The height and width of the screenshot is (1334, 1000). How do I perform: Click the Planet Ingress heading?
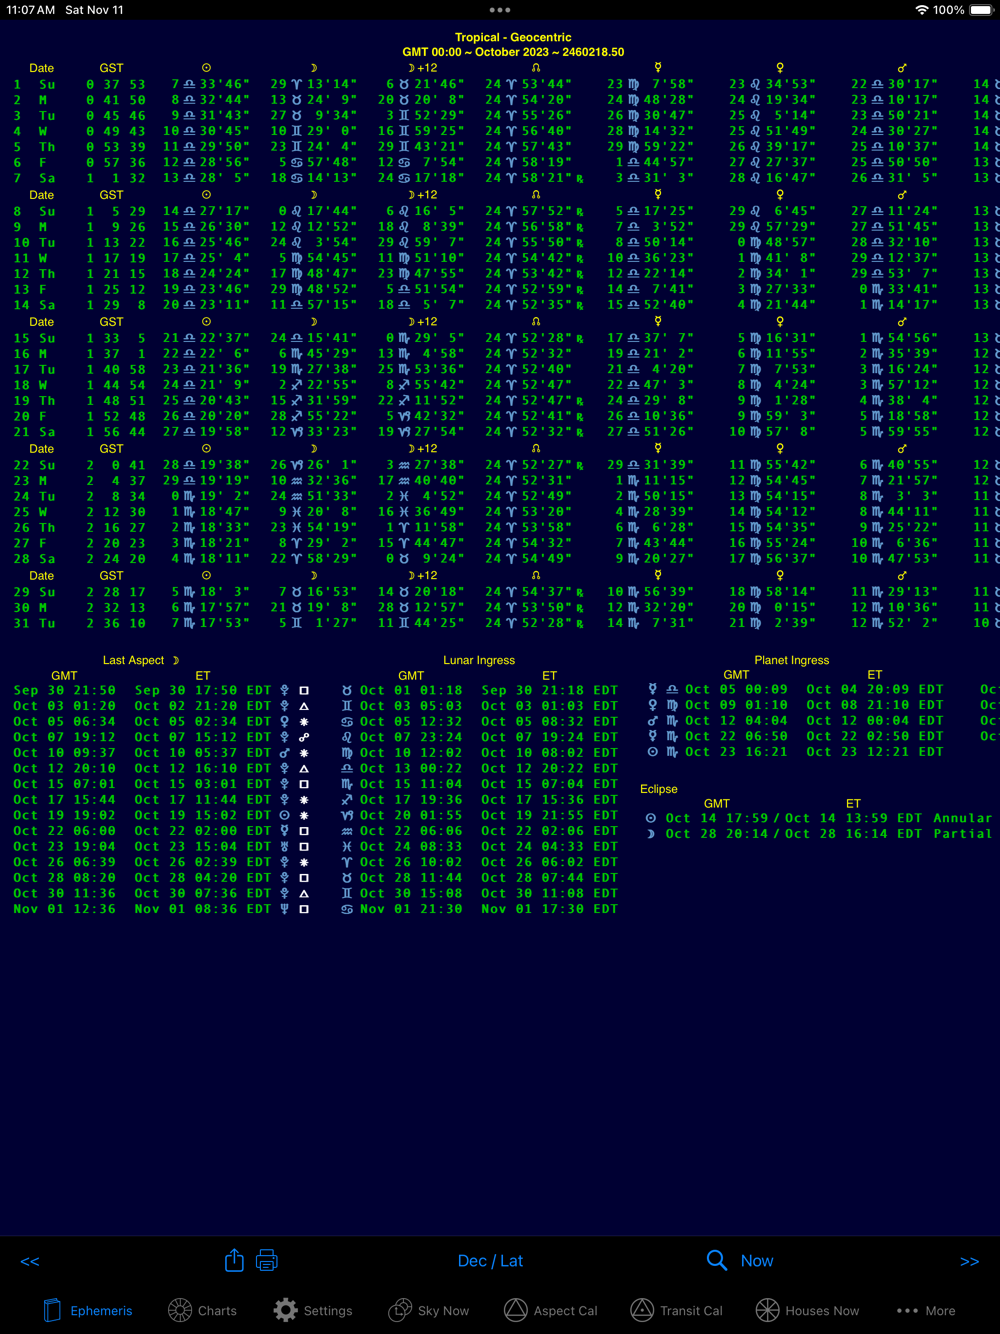coord(792,660)
